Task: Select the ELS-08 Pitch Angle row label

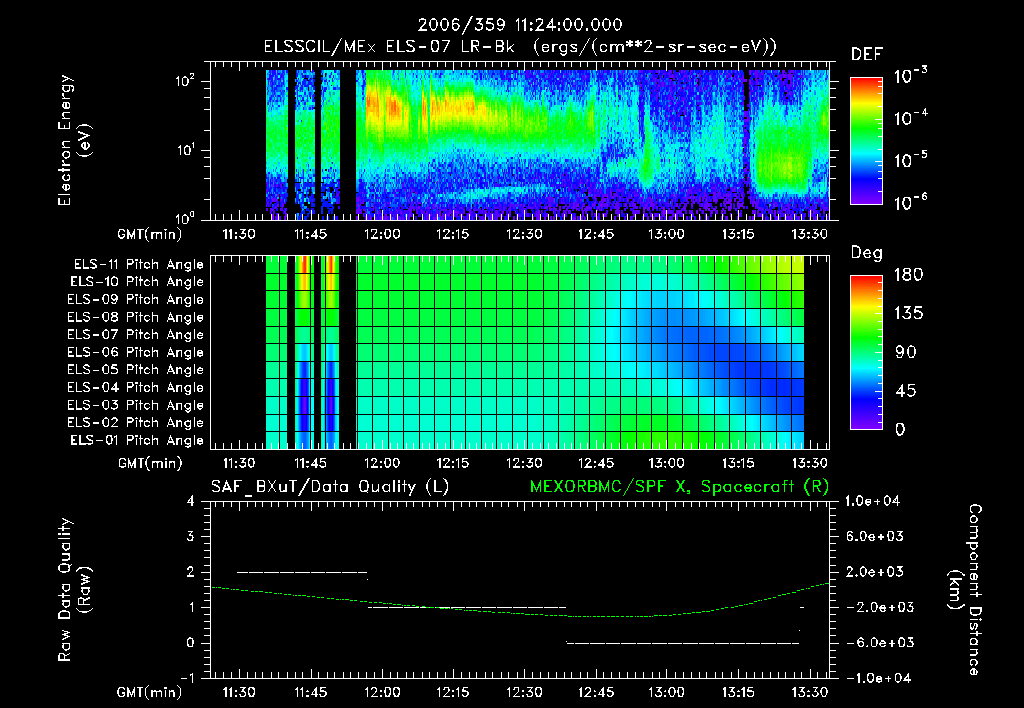Action: pos(136,317)
